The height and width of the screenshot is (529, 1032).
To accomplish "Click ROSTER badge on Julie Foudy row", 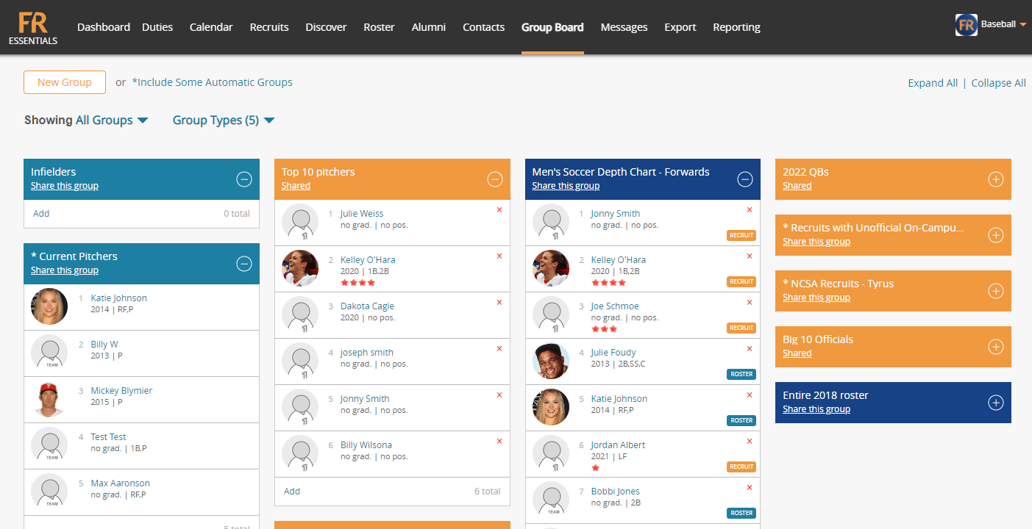I will pos(741,374).
